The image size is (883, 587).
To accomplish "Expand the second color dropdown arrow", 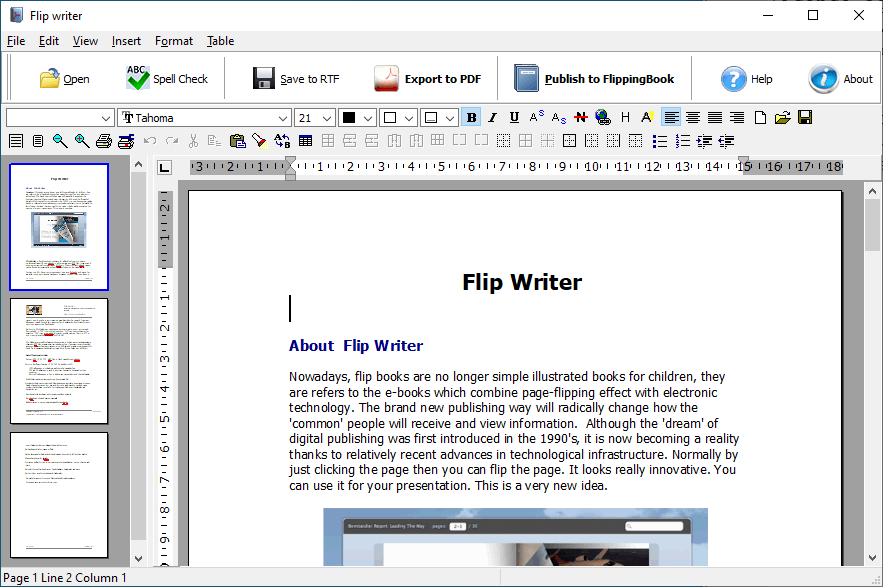I will [409, 118].
